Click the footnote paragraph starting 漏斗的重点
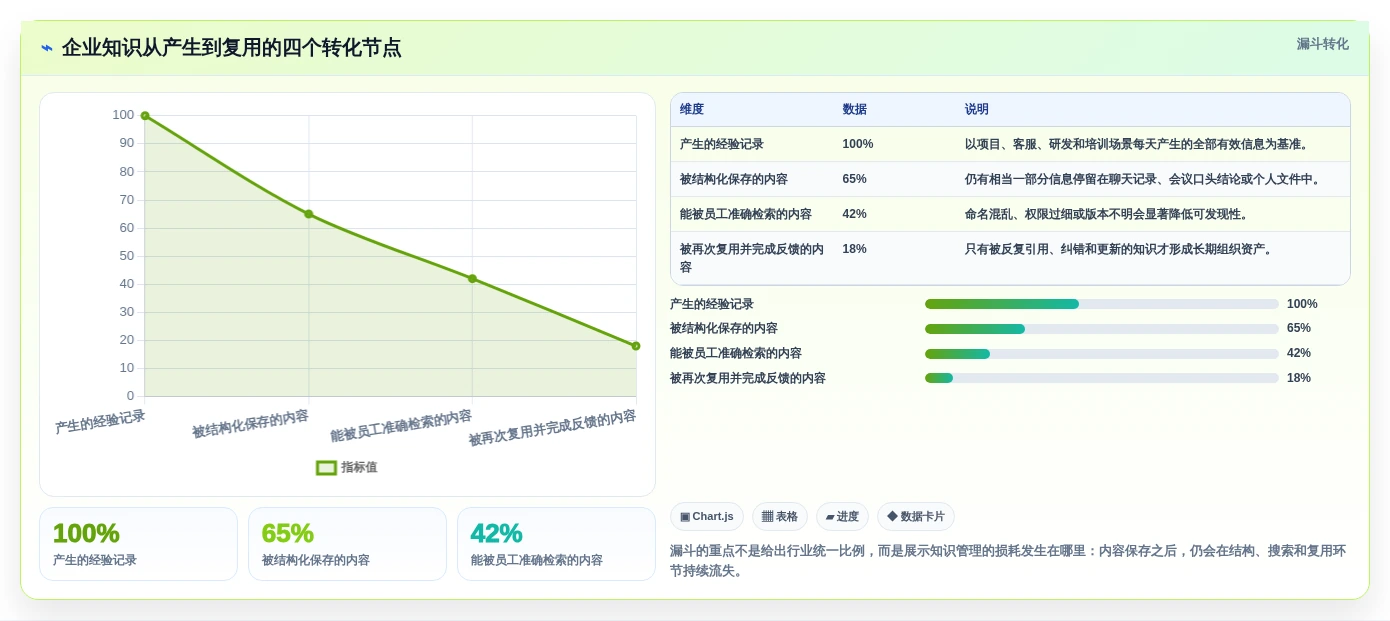The image size is (1390, 621). pos(1008,561)
